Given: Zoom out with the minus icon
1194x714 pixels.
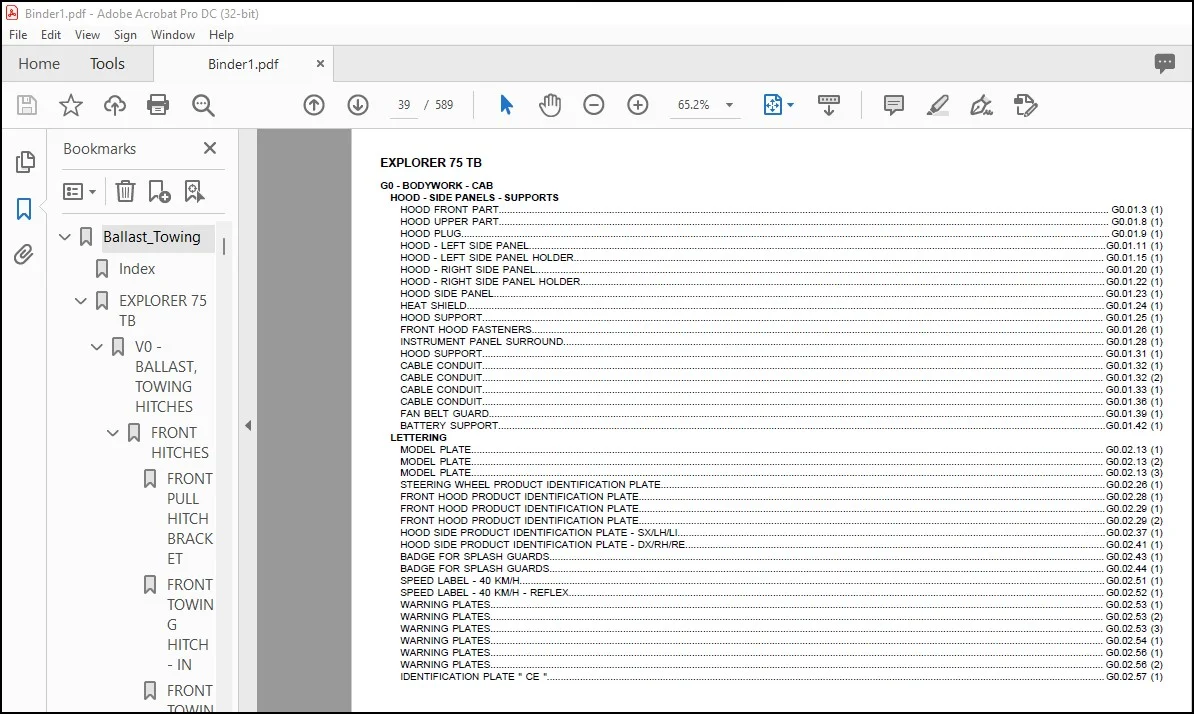Looking at the screenshot, I should tap(594, 105).
